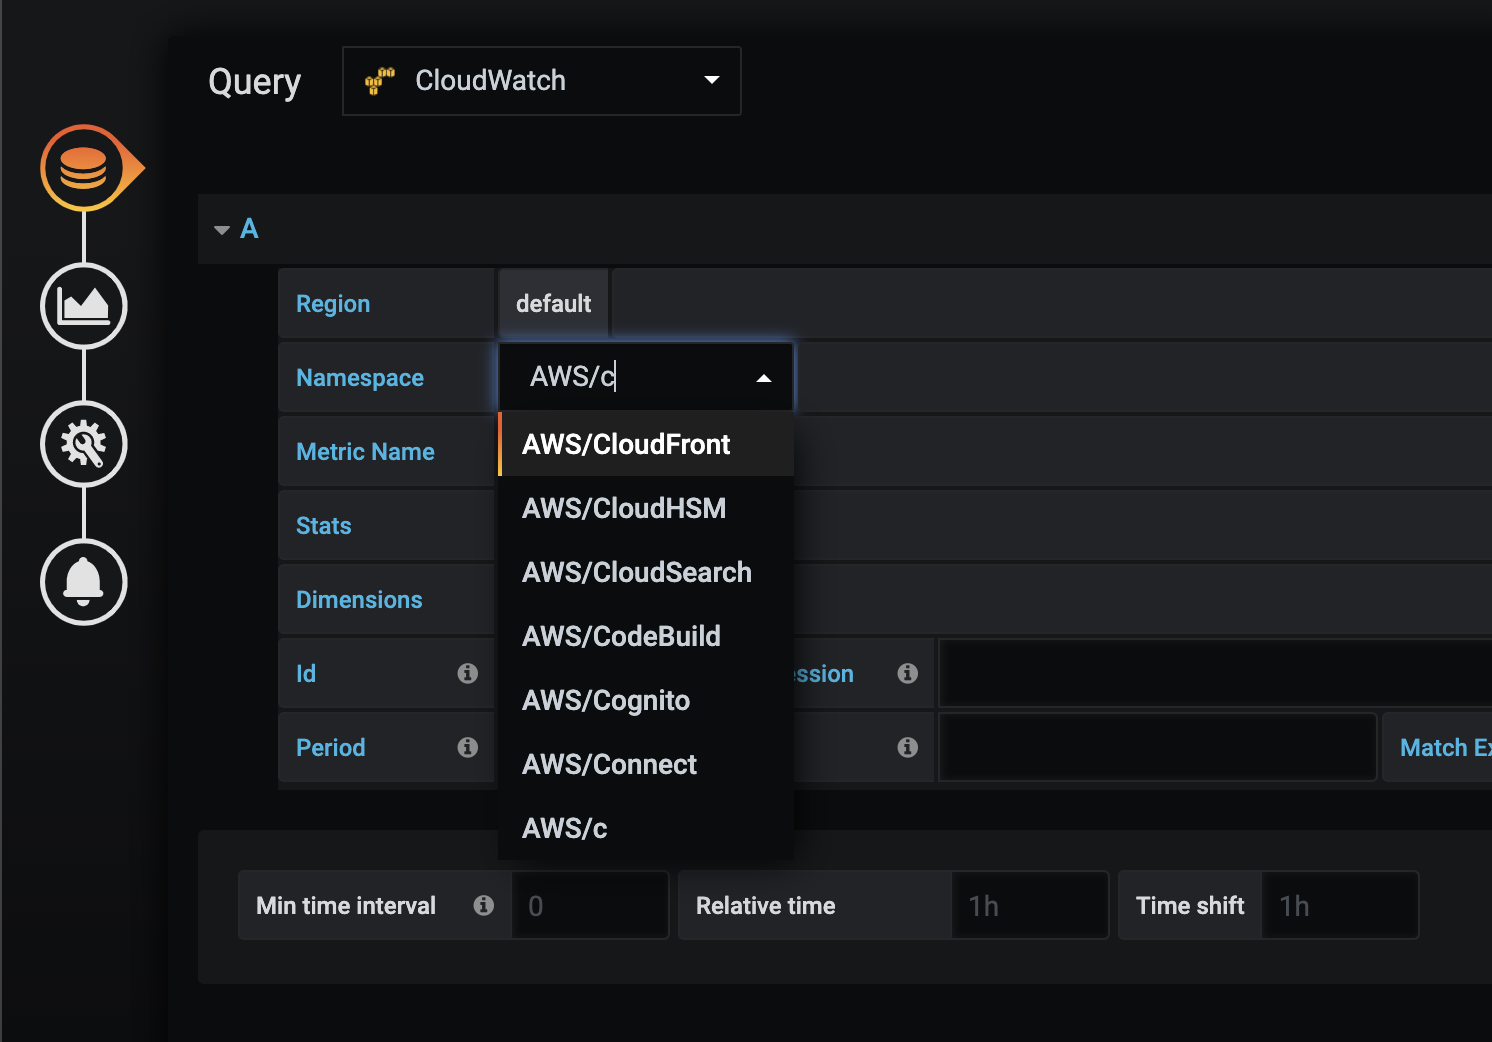Click the info icon beside the Id field

click(467, 673)
